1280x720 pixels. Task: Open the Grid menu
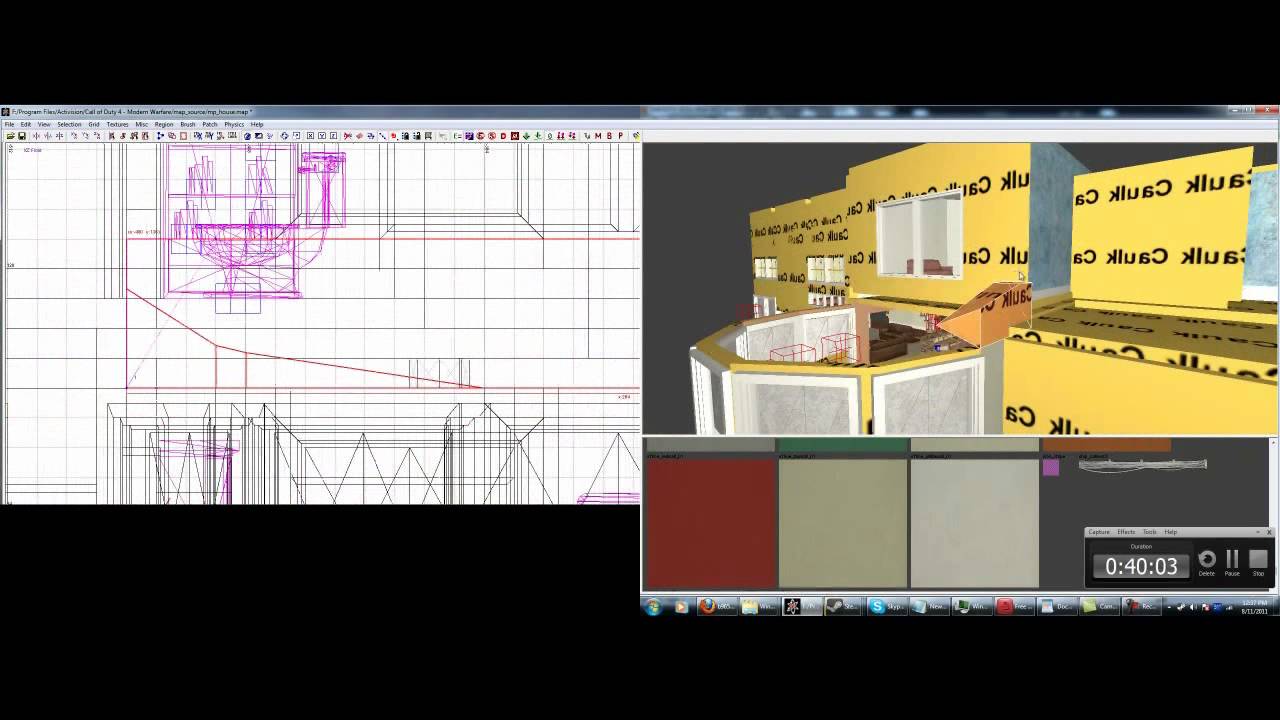pos(94,124)
